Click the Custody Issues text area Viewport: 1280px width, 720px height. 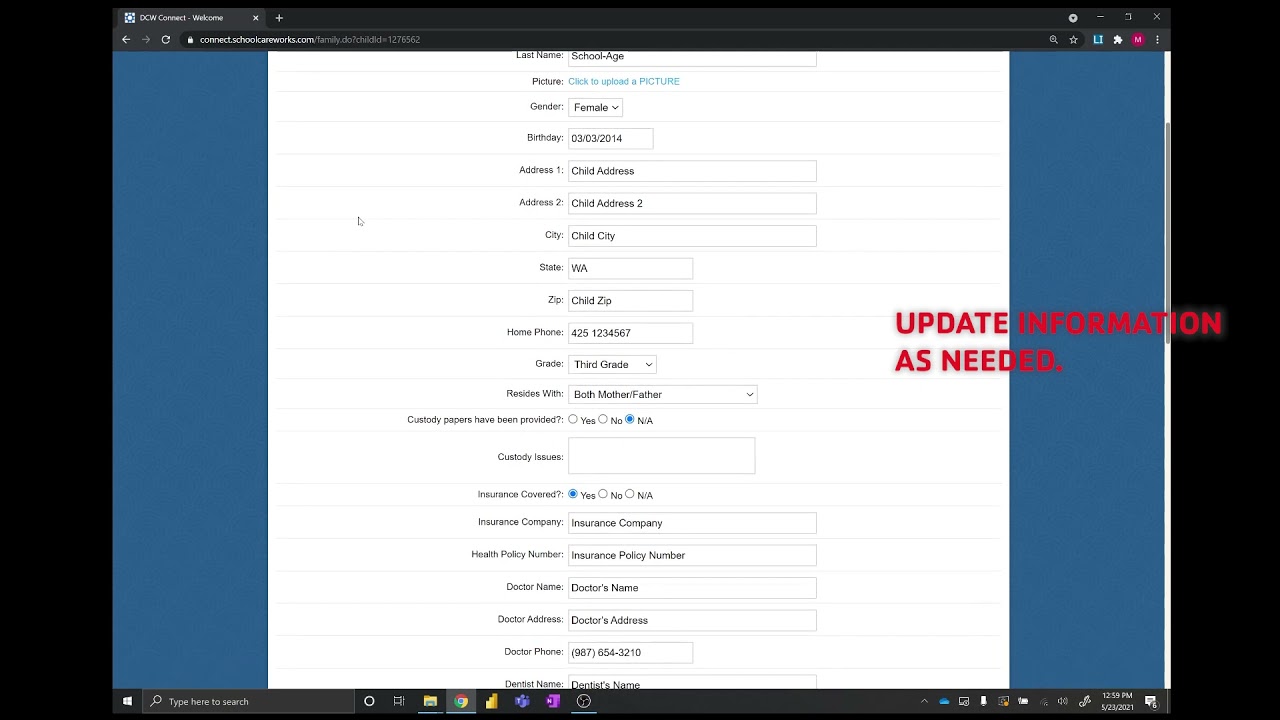[661, 456]
